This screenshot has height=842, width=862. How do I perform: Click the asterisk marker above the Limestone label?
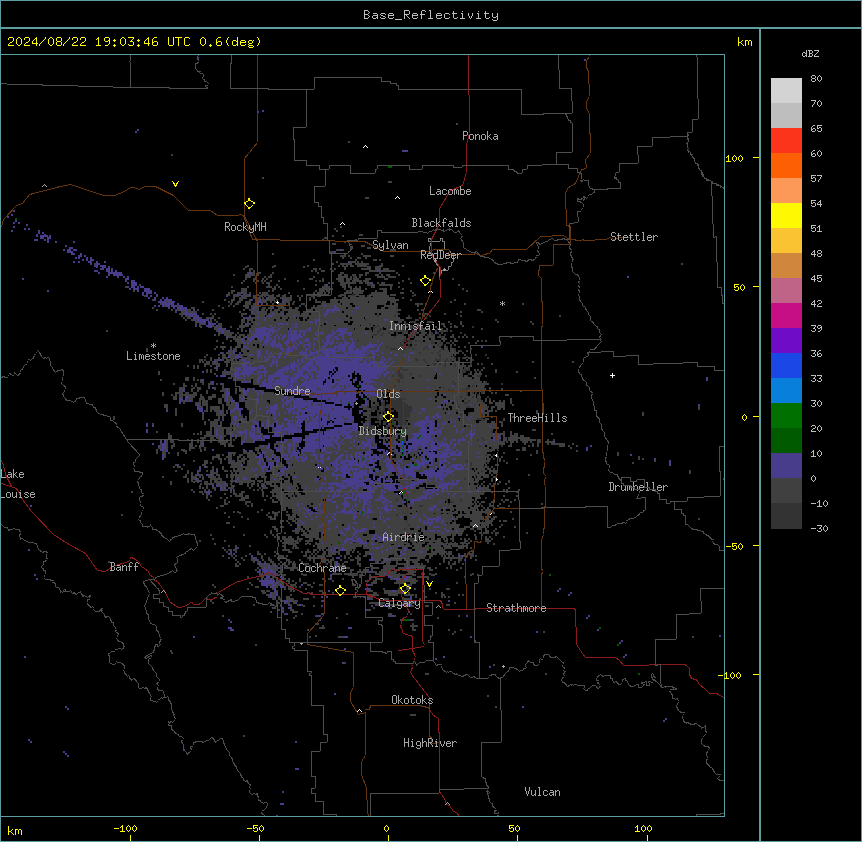(153, 346)
